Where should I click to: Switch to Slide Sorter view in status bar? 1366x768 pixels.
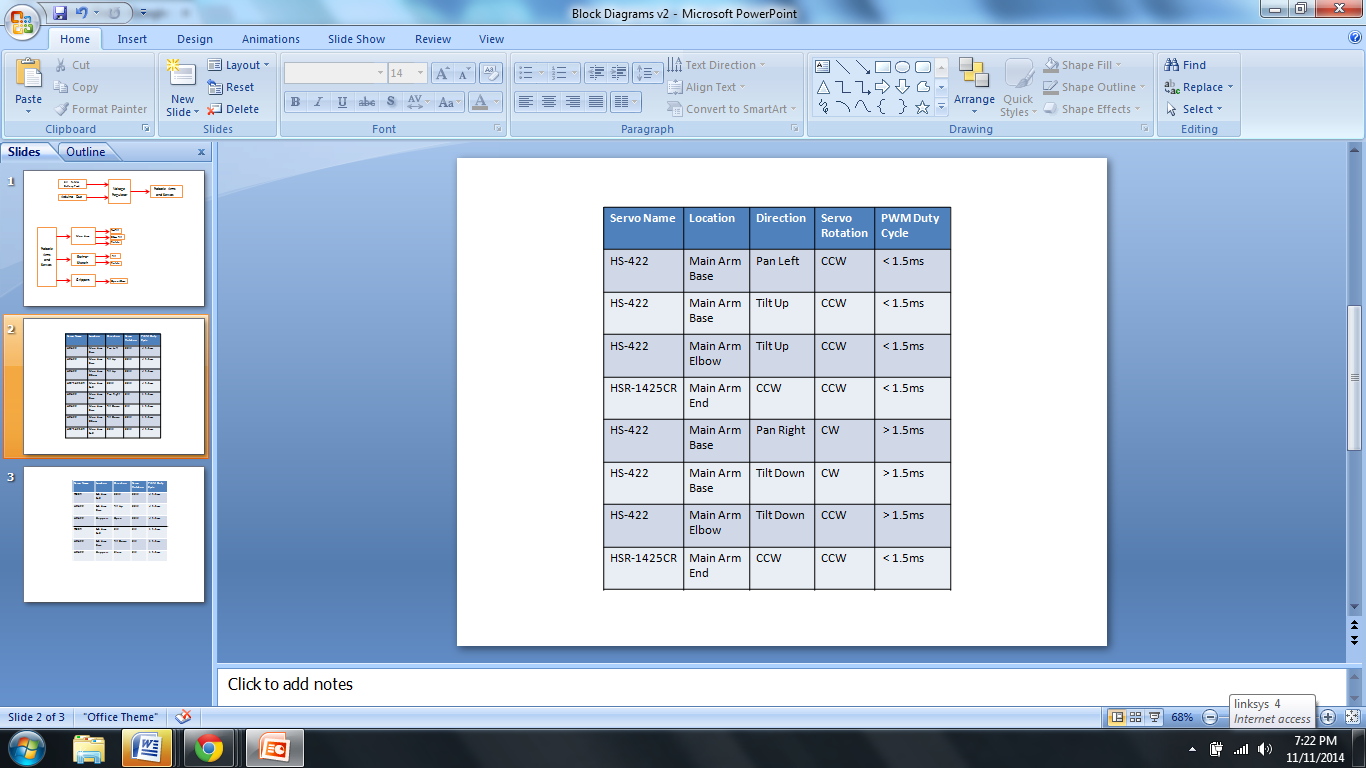pyautogui.click(x=1136, y=717)
